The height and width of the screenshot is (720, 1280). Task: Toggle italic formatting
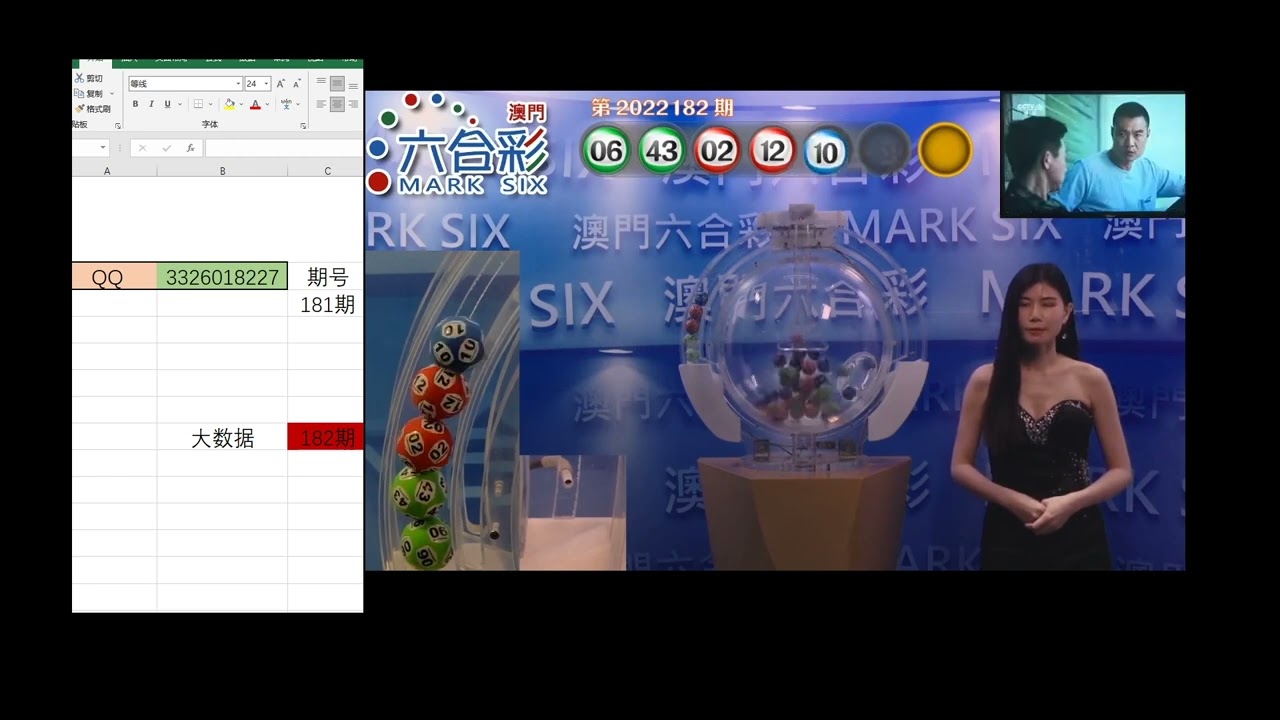[x=151, y=104]
